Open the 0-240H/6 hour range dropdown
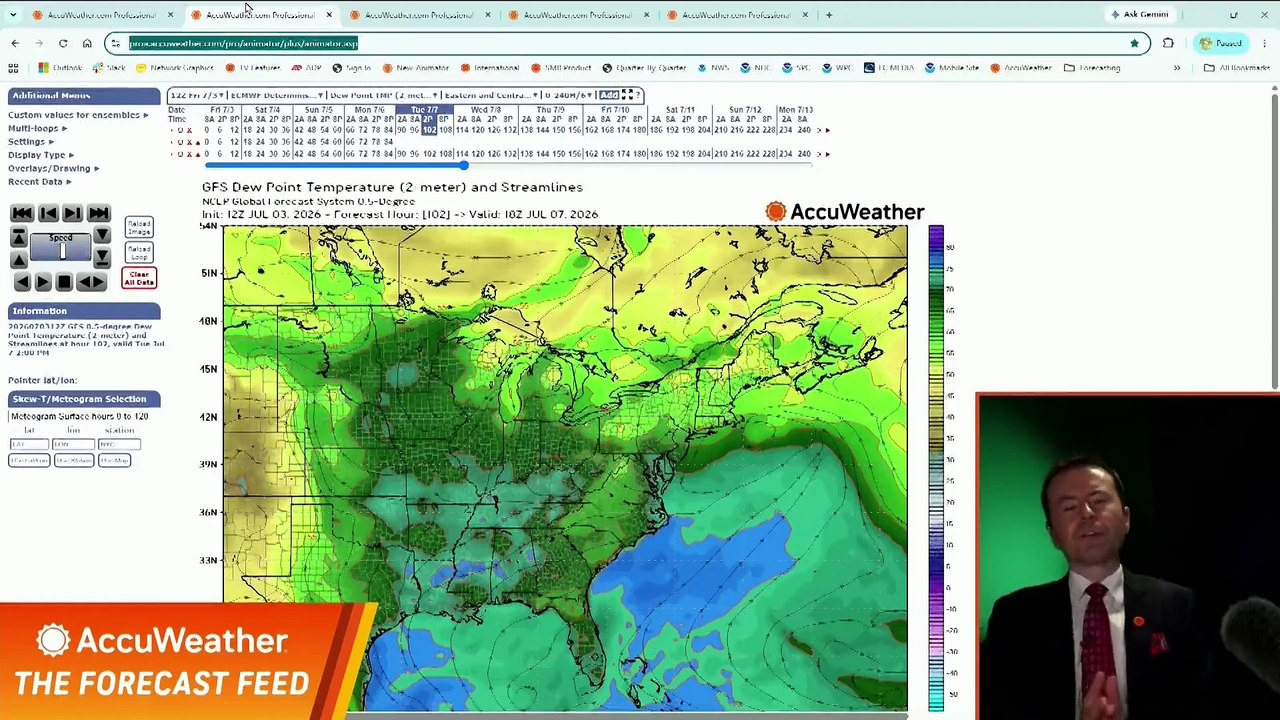The width and height of the screenshot is (1280, 720). pos(570,95)
